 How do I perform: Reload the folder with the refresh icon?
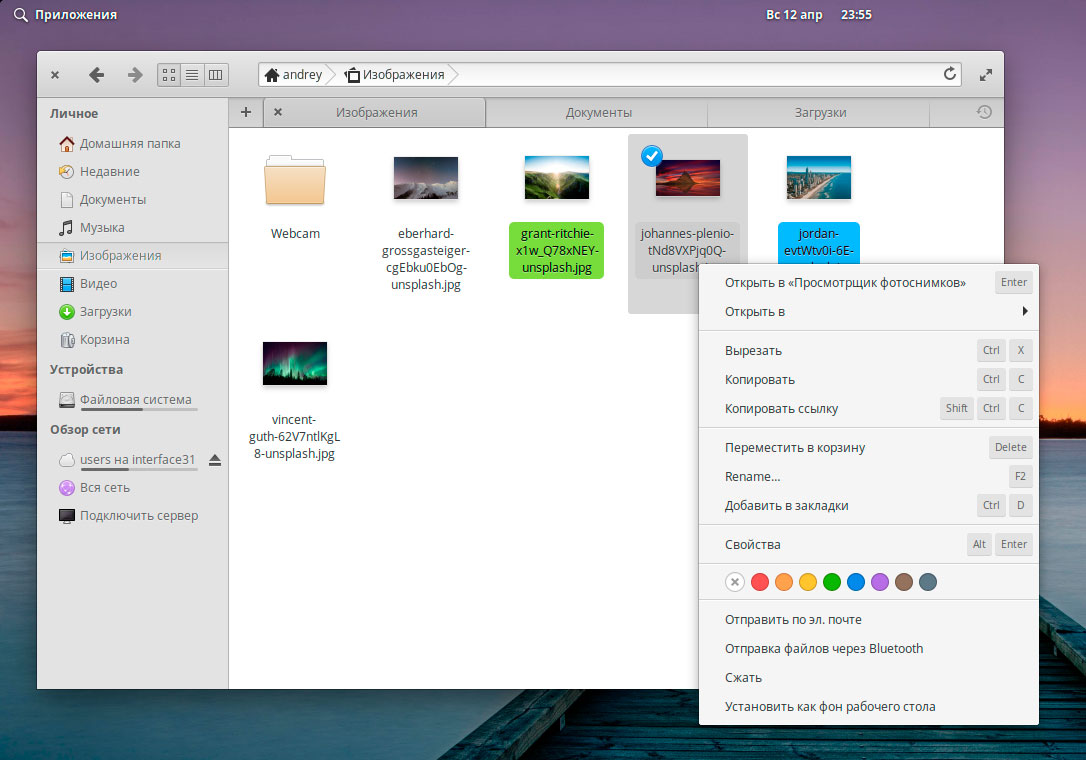950,74
